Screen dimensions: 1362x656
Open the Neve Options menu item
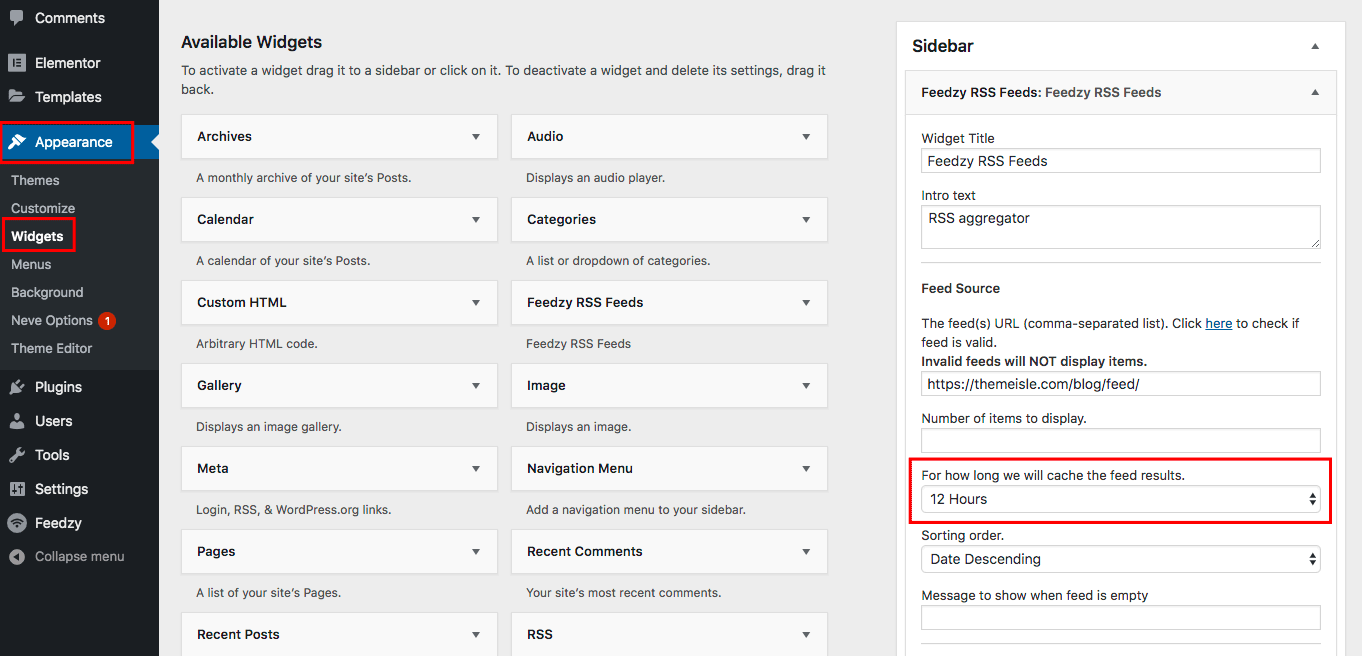(52, 320)
